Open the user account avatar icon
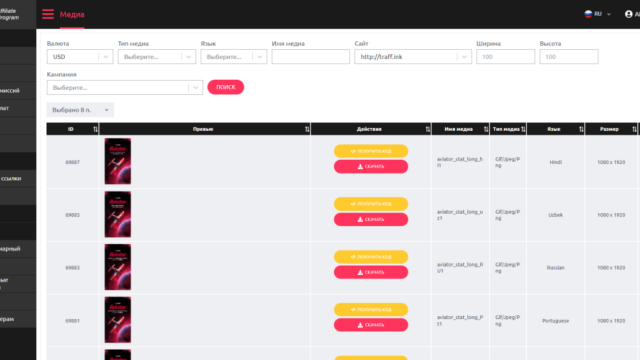The width and height of the screenshot is (640, 360). tap(629, 14)
